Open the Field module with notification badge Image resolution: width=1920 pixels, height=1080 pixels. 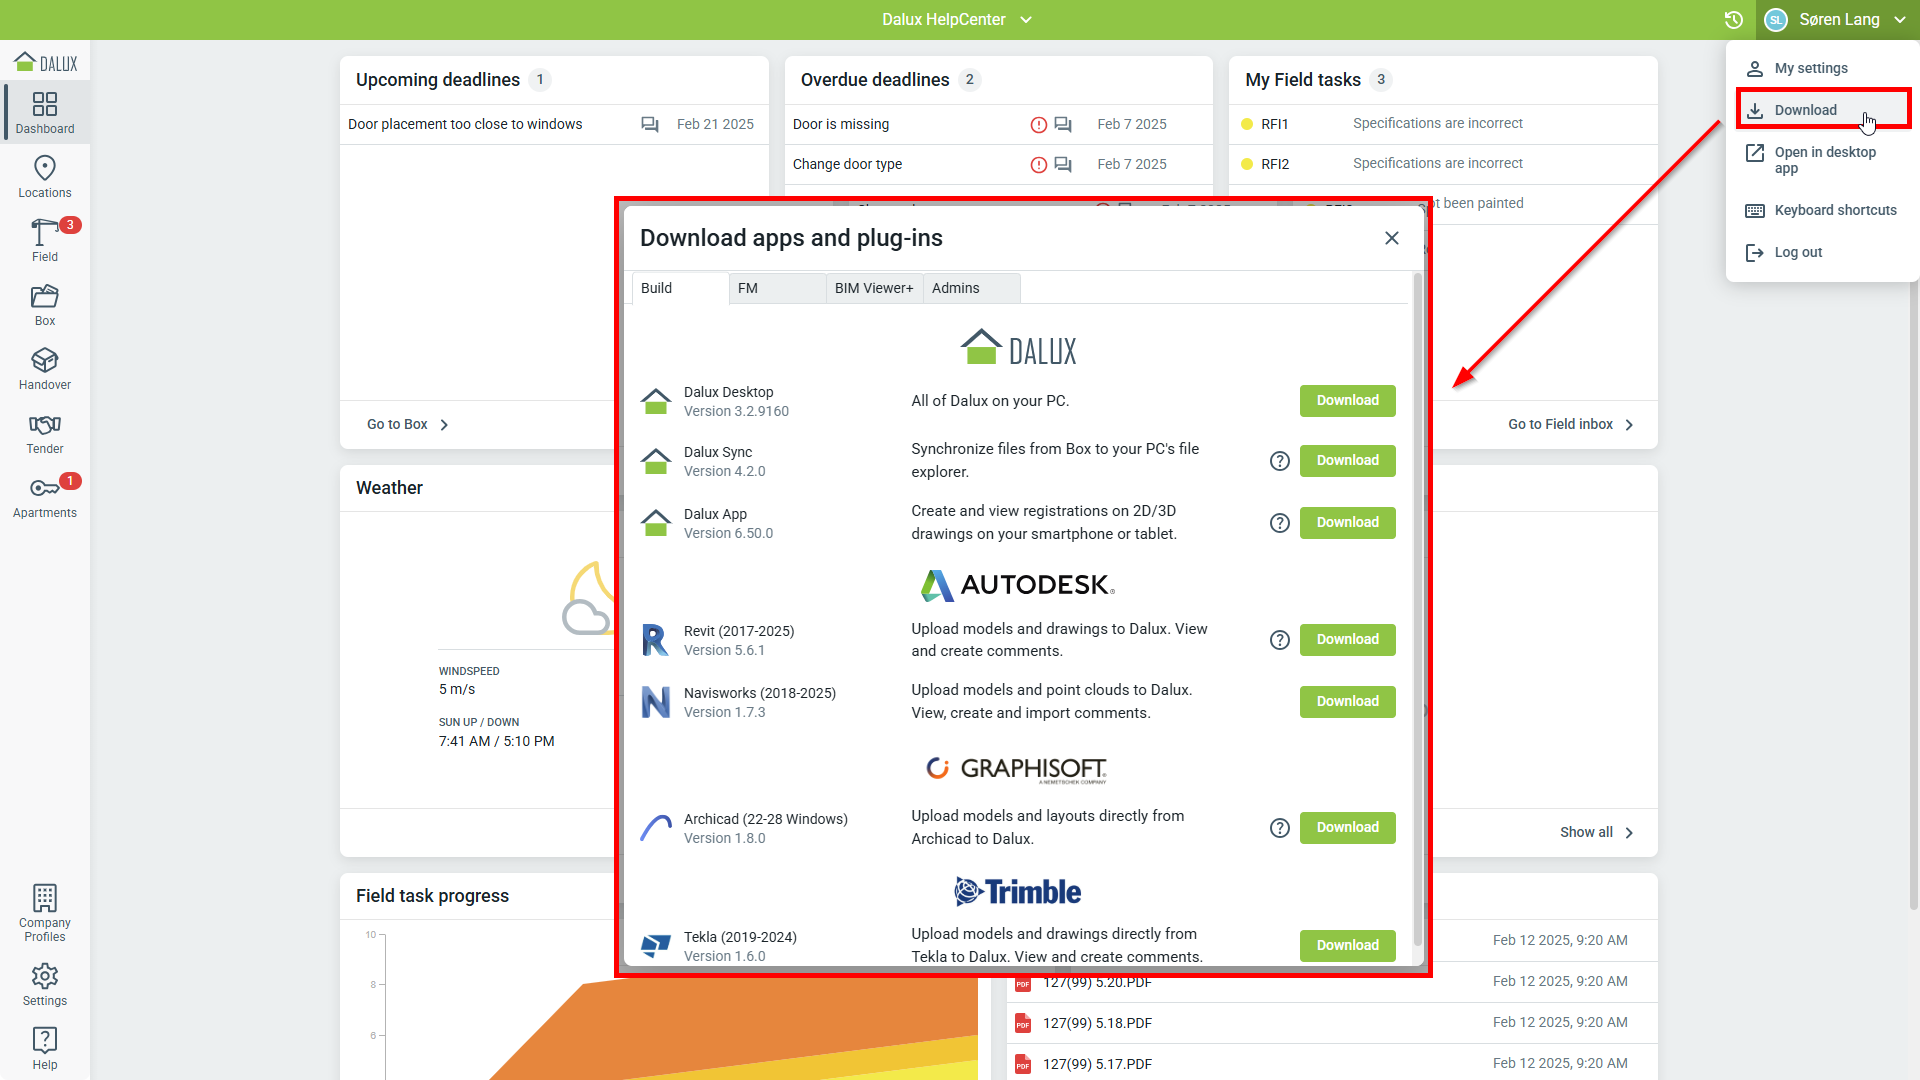(x=44, y=241)
